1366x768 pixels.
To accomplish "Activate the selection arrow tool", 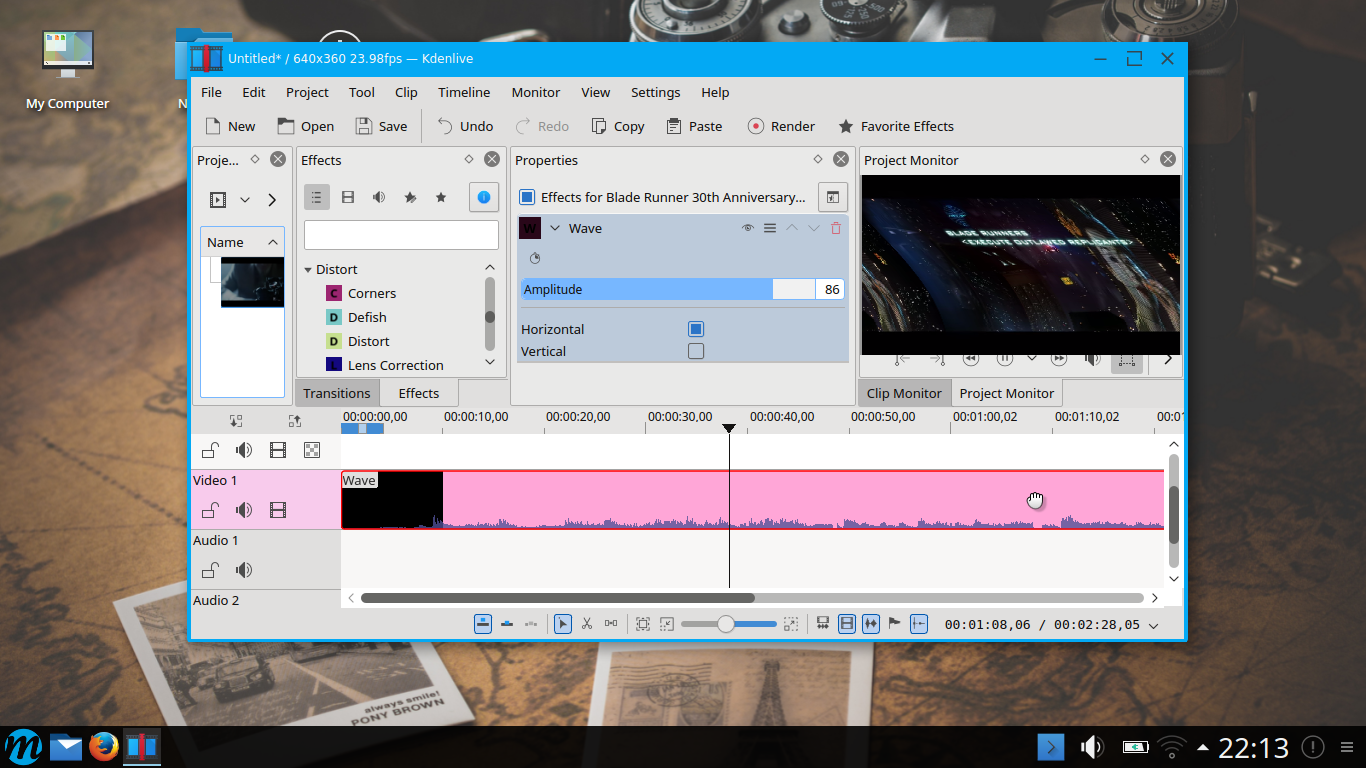I will coord(563,624).
